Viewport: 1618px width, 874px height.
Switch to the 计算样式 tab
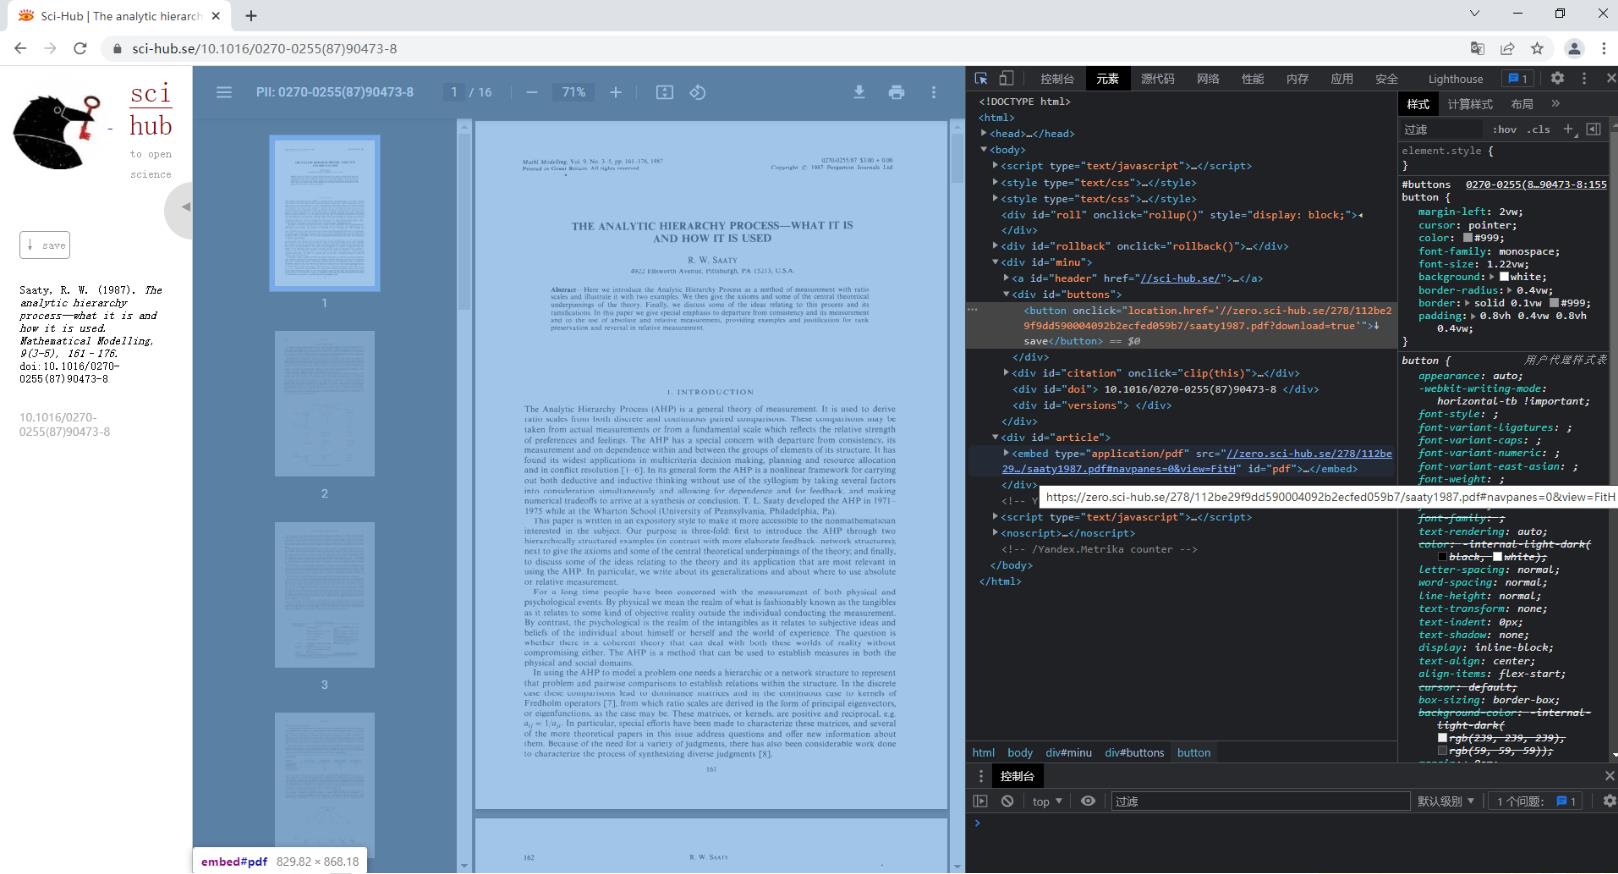coord(1470,104)
